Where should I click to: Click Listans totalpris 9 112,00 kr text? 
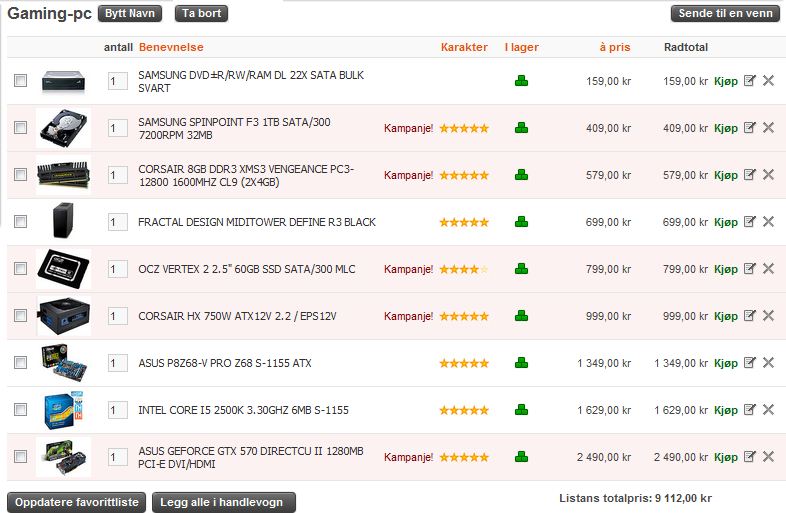(x=636, y=498)
